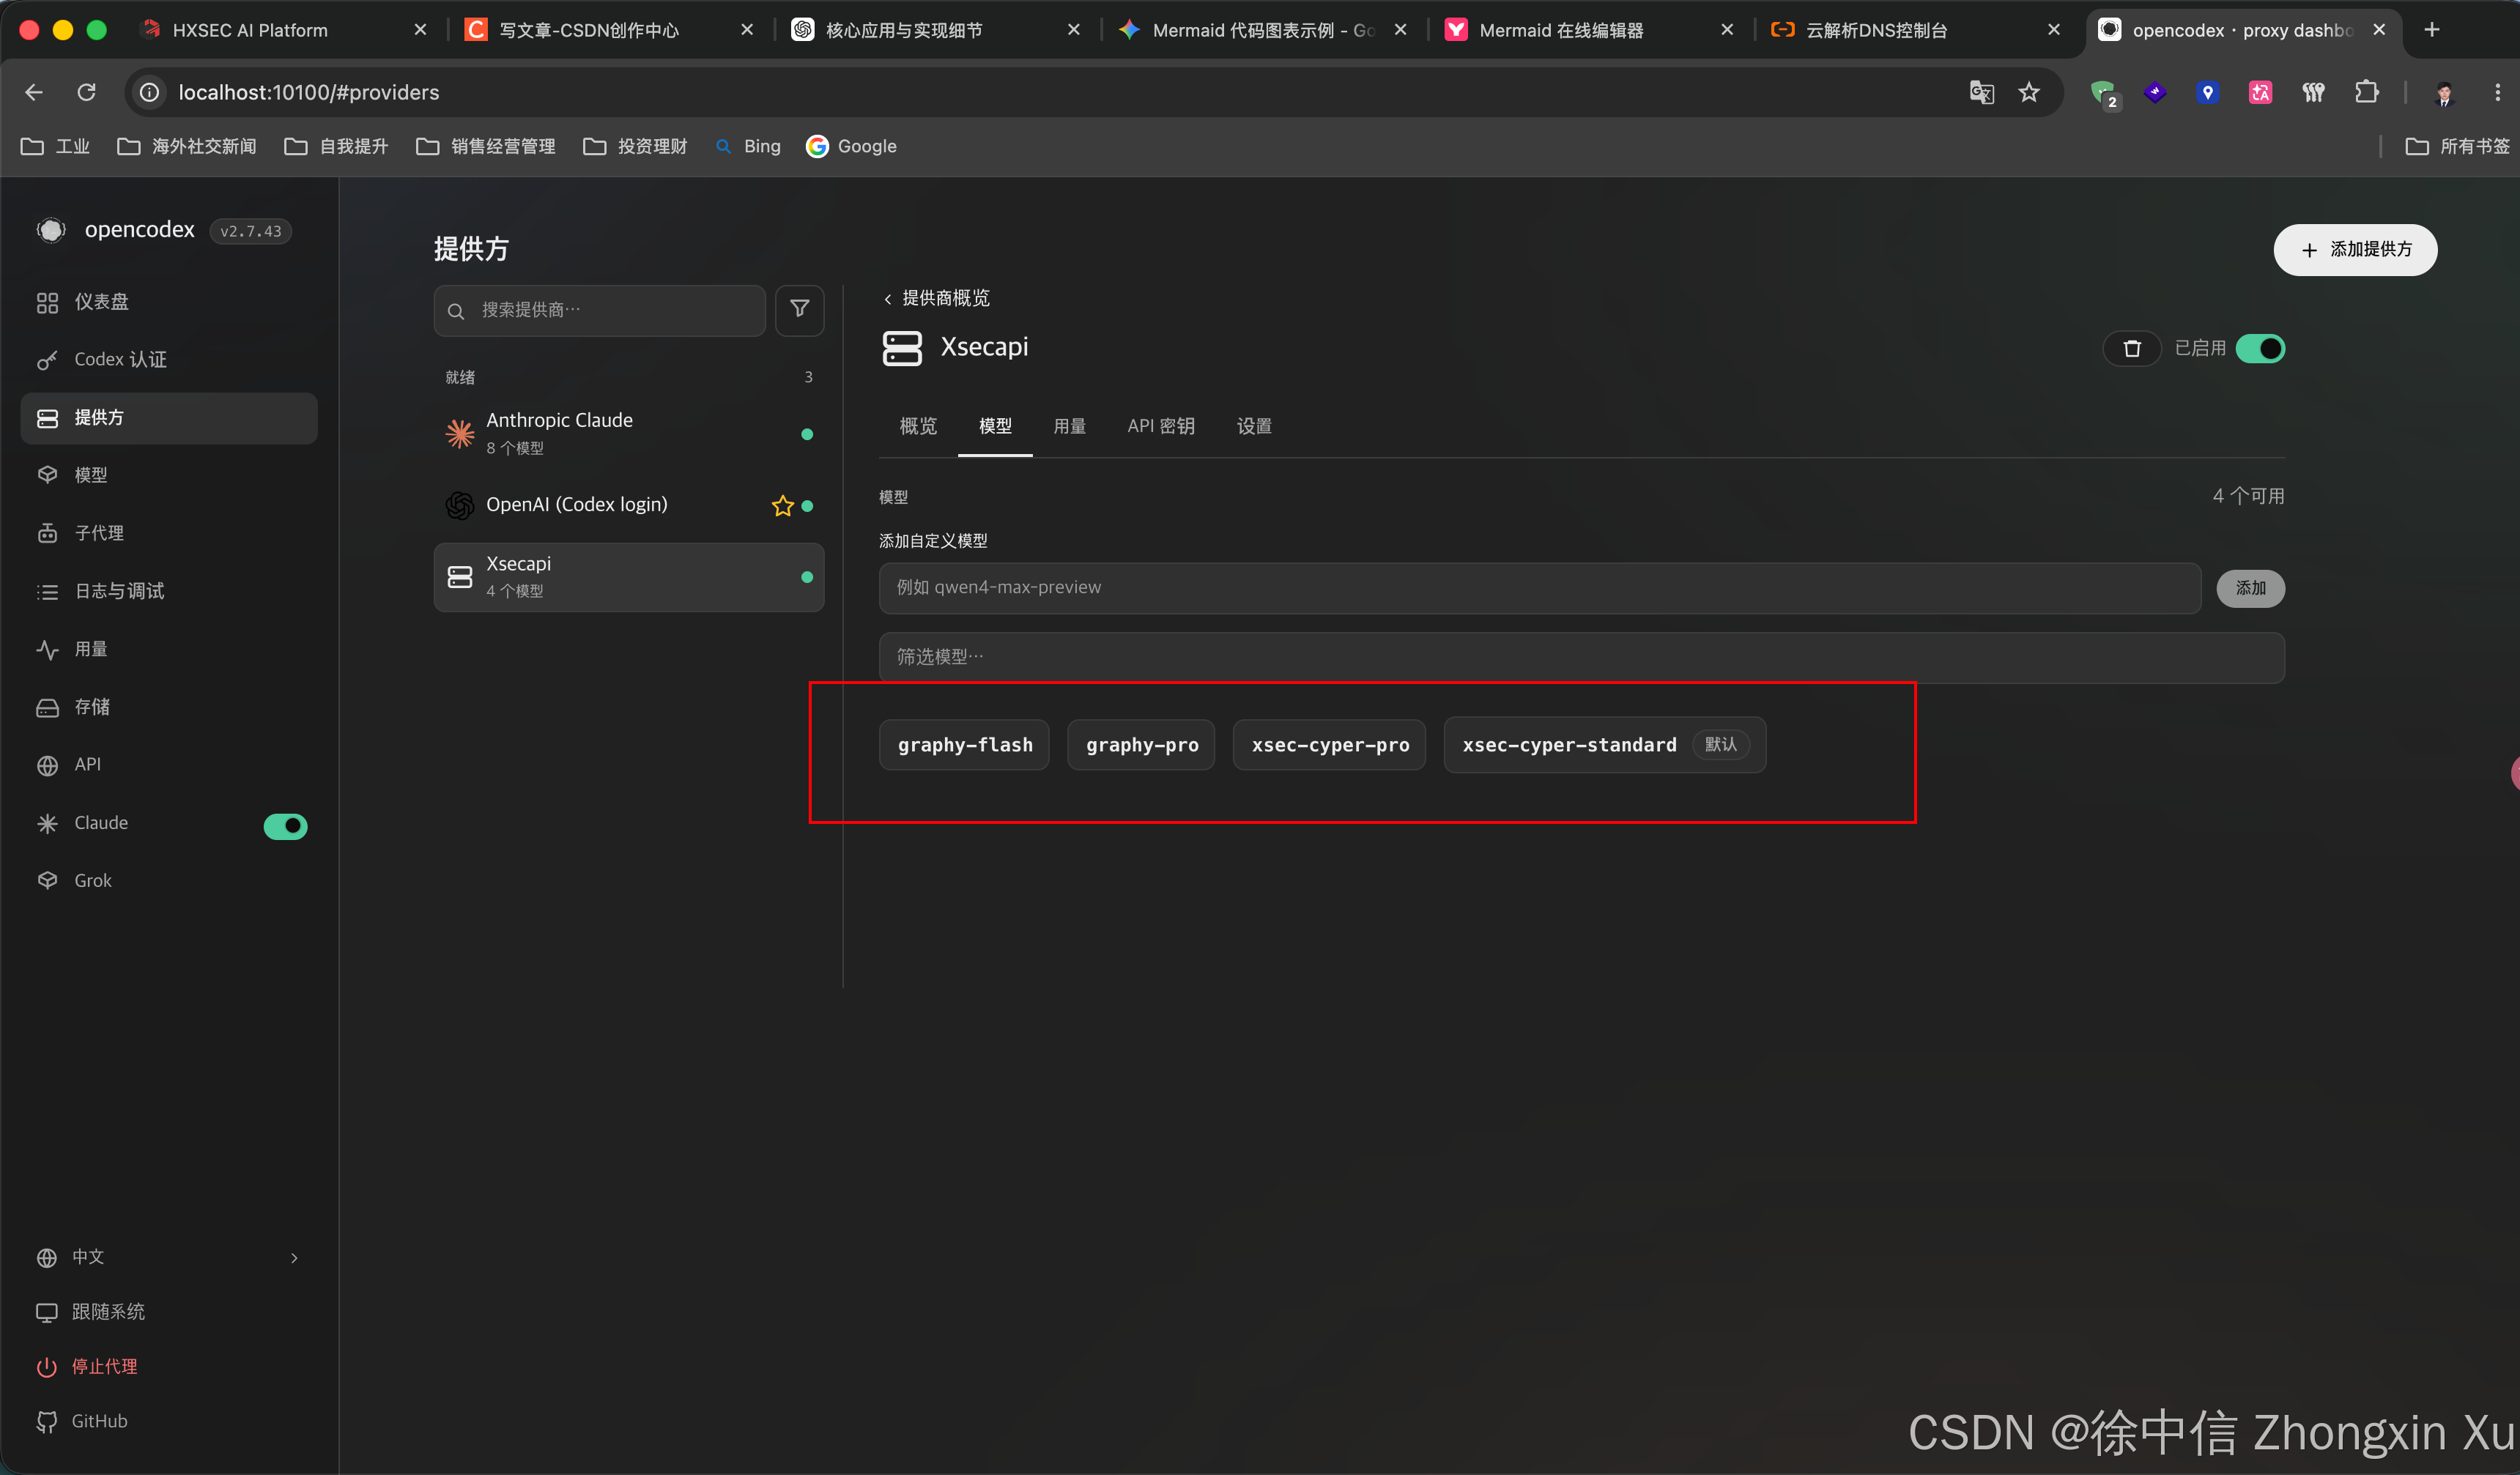Select the xsec-cyper-pro model chip
2520x1475 pixels.
click(x=1330, y=745)
